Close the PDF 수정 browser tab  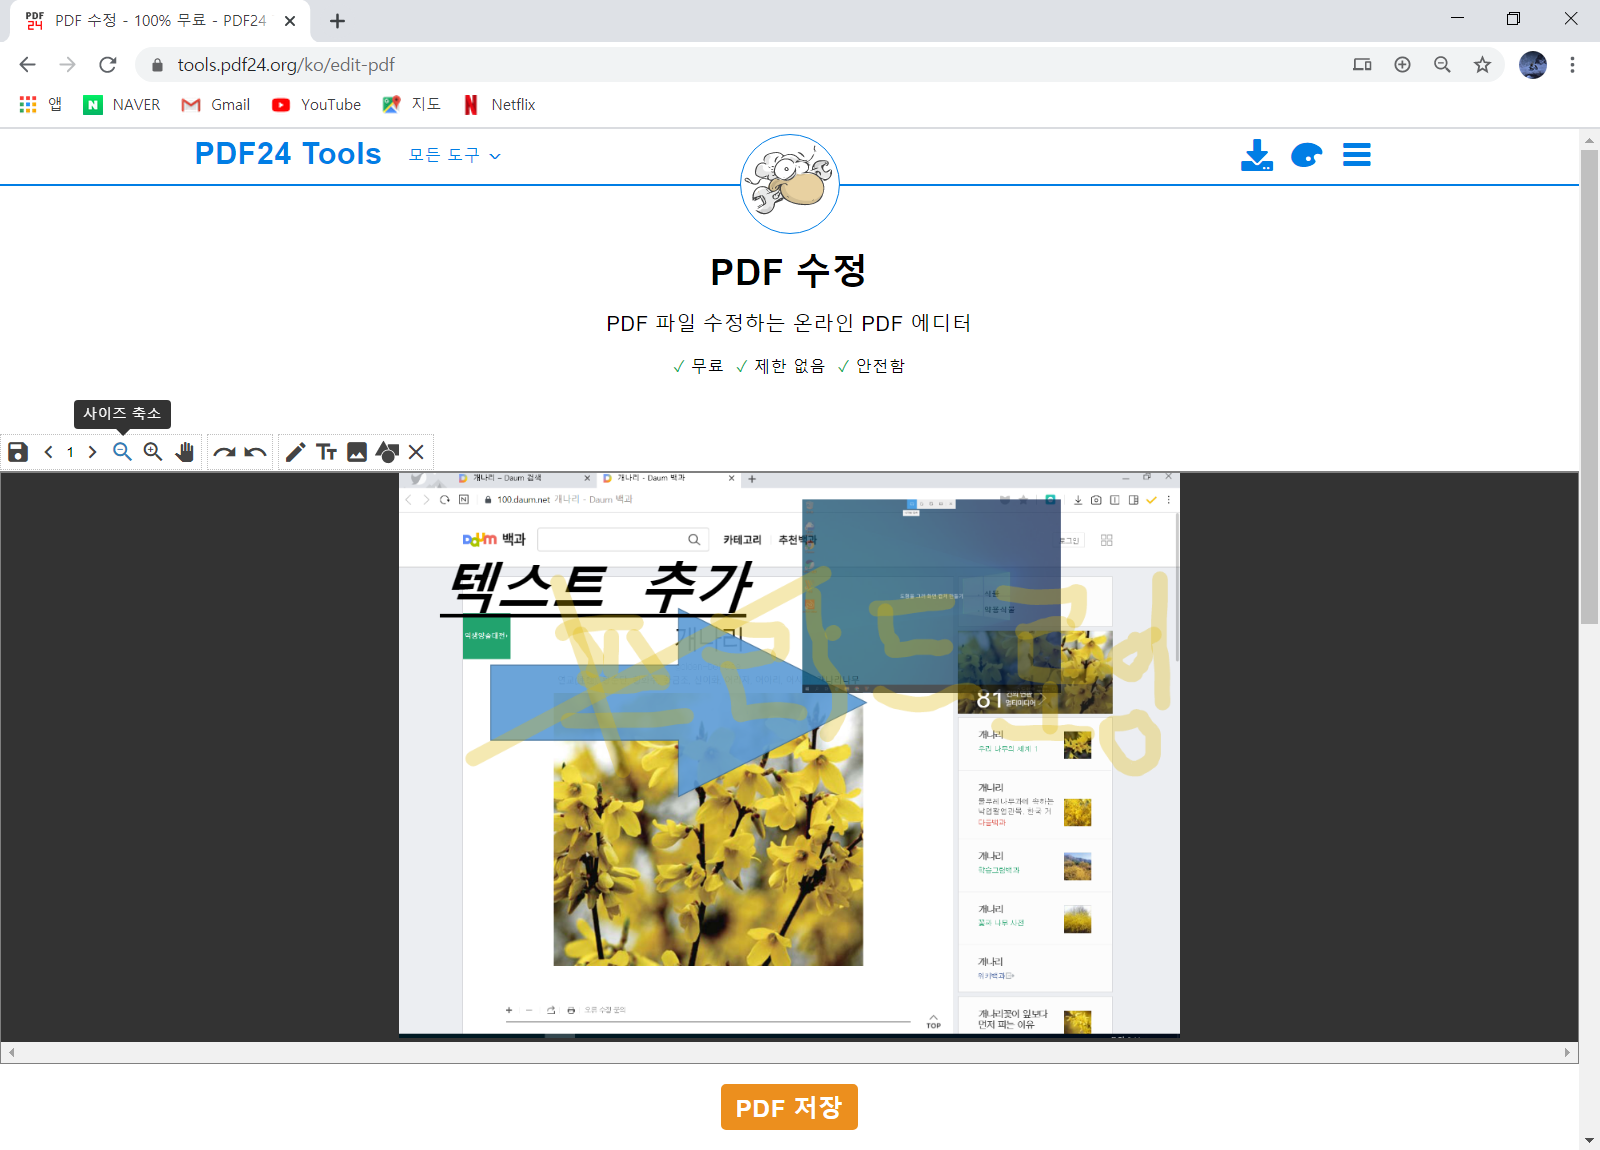(290, 21)
